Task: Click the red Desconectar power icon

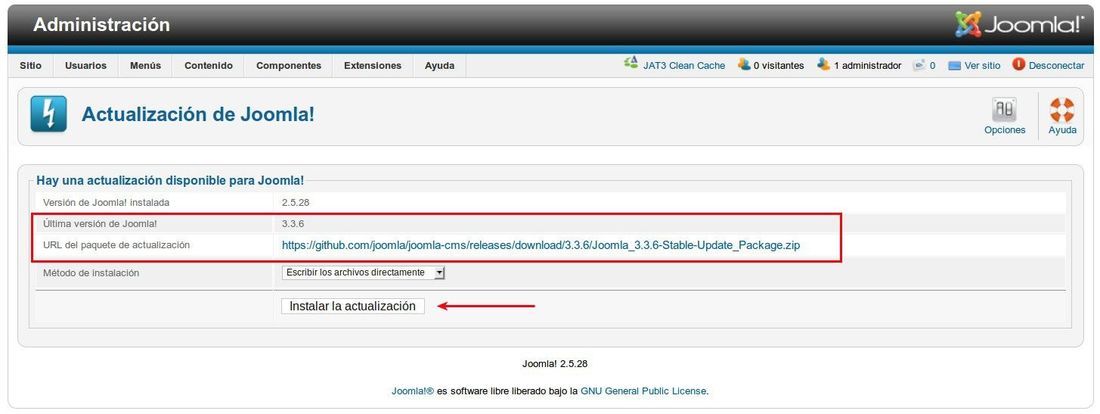Action: pyautogui.click(x=1019, y=65)
